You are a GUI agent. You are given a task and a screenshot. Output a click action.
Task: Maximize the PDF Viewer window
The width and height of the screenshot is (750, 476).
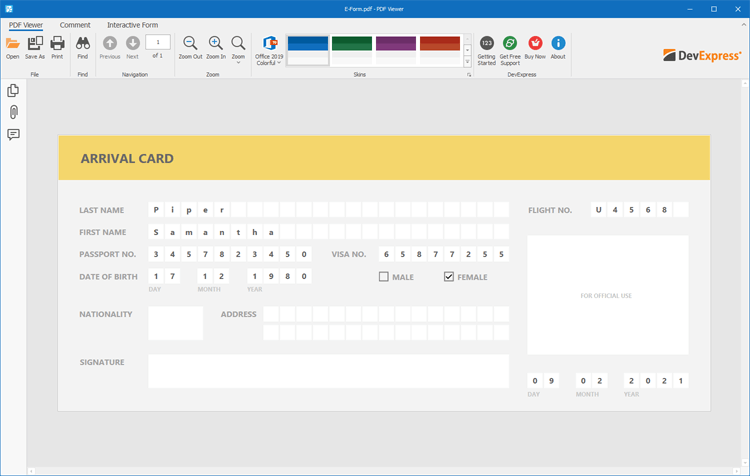coord(714,9)
